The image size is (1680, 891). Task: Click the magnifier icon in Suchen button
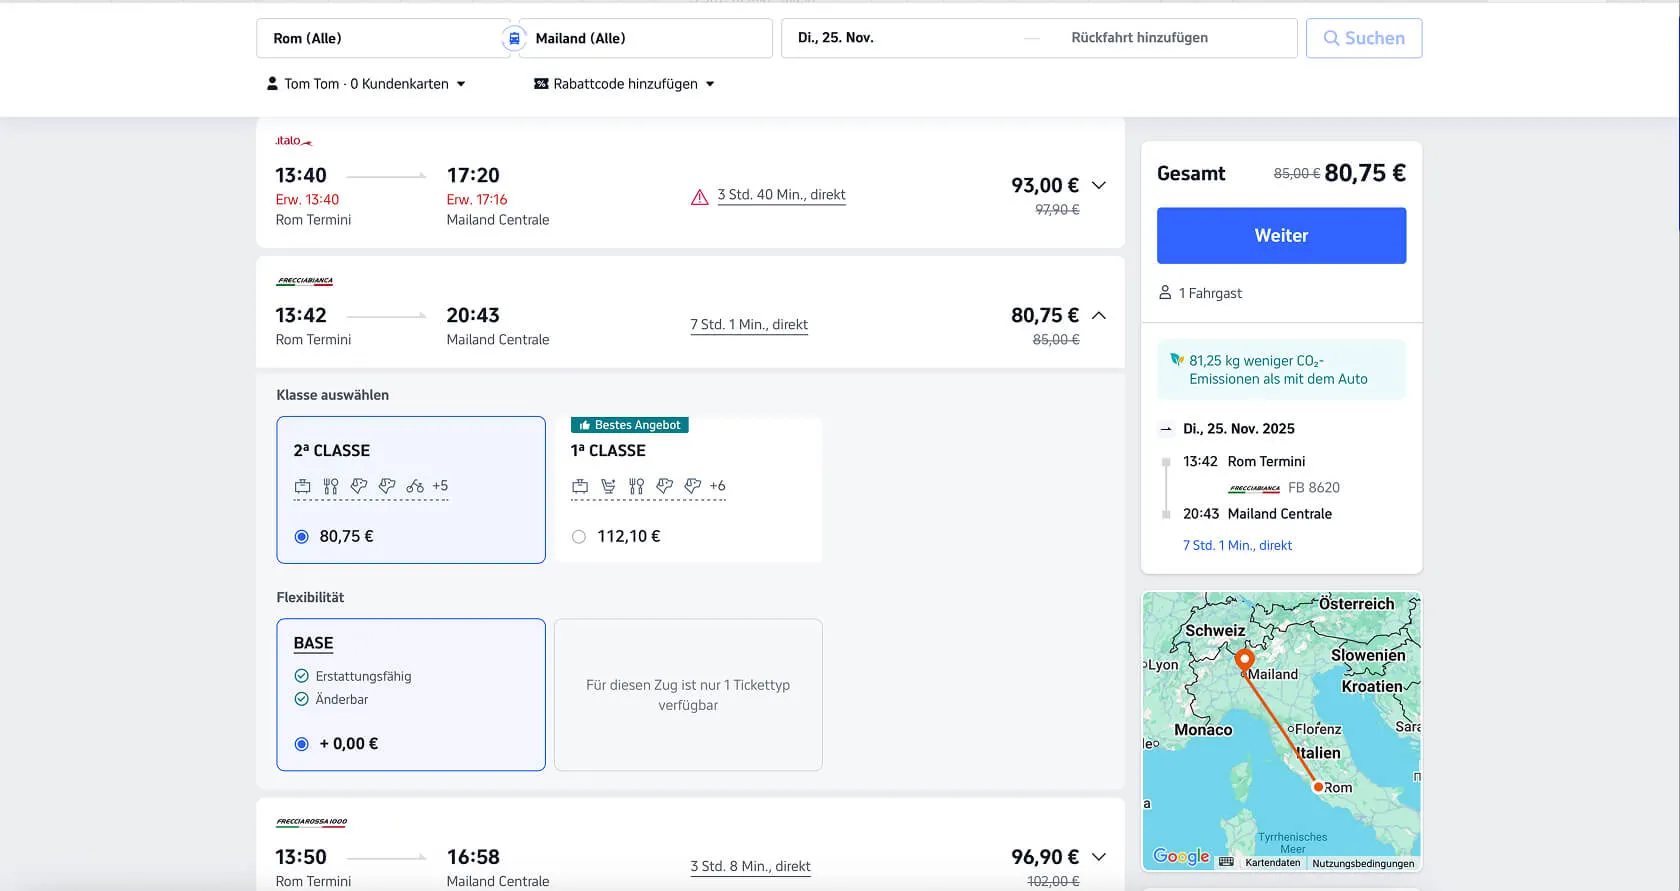[1331, 38]
